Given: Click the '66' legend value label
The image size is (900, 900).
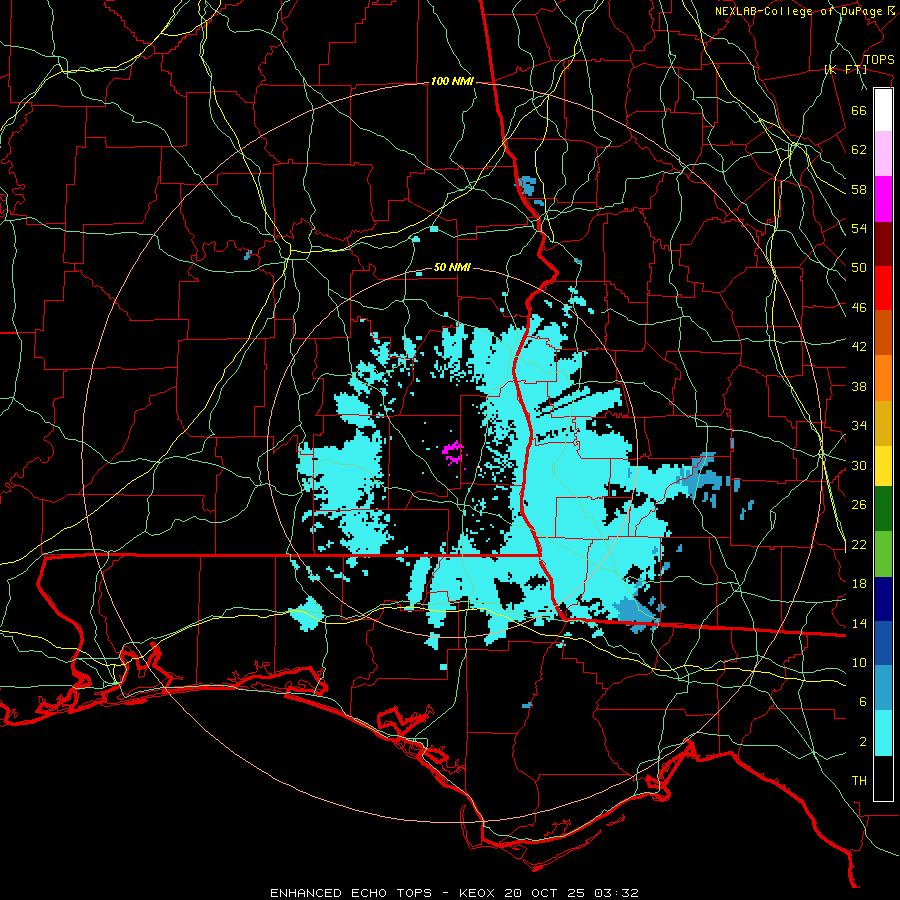Looking at the screenshot, I should [x=859, y=110].
